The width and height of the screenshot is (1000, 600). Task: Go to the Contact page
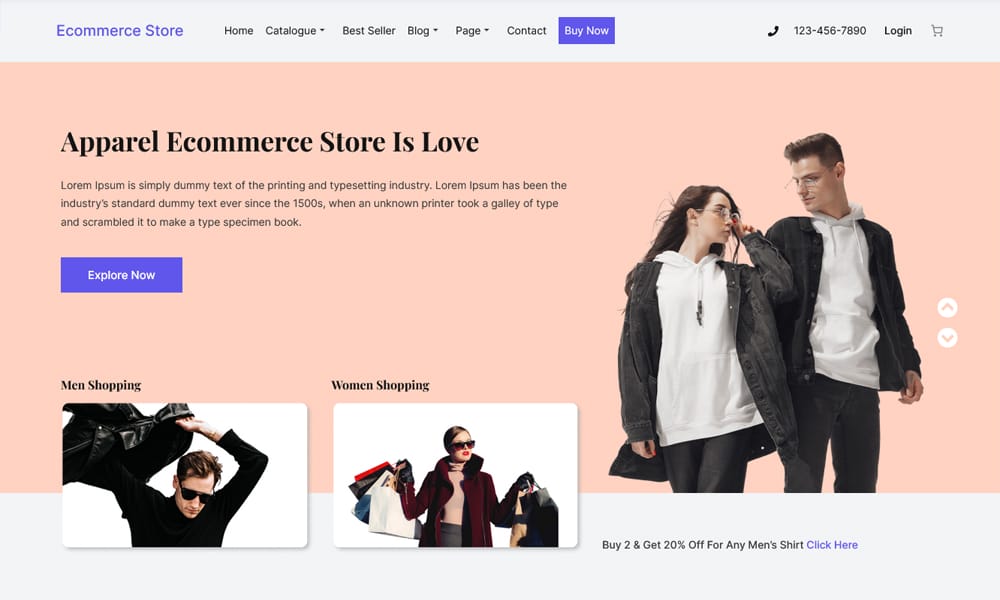526,31
